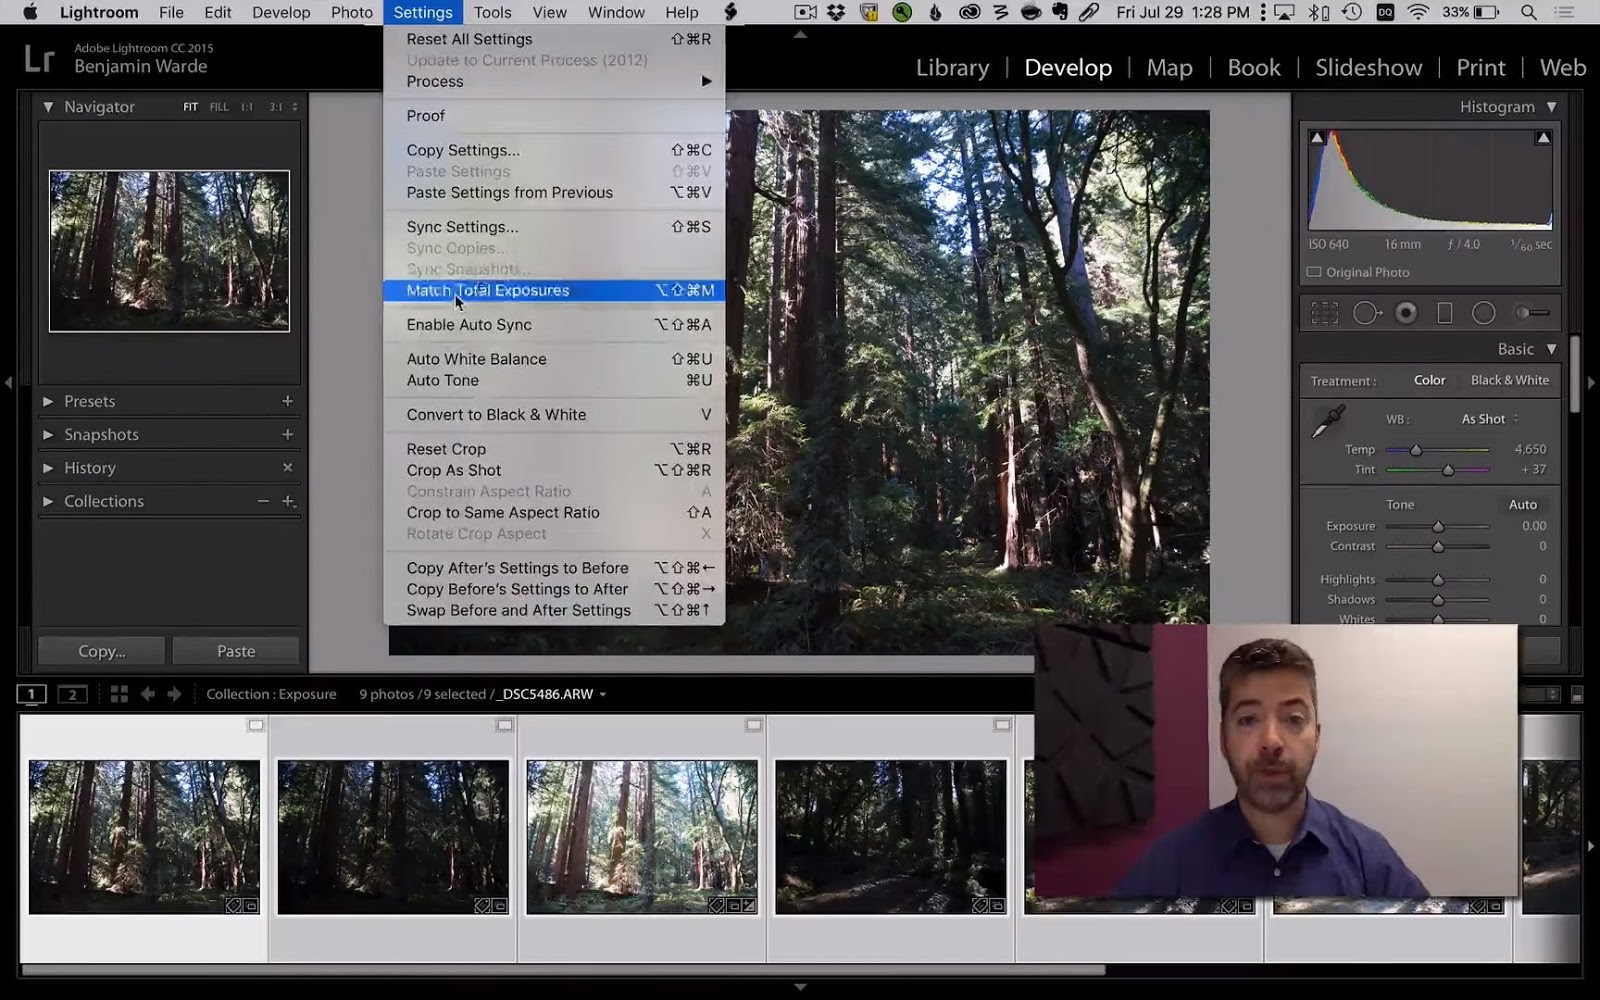Choose Auto White Balance menu item
This screenshot has width=1600, height=1000.
coord(554,359)
